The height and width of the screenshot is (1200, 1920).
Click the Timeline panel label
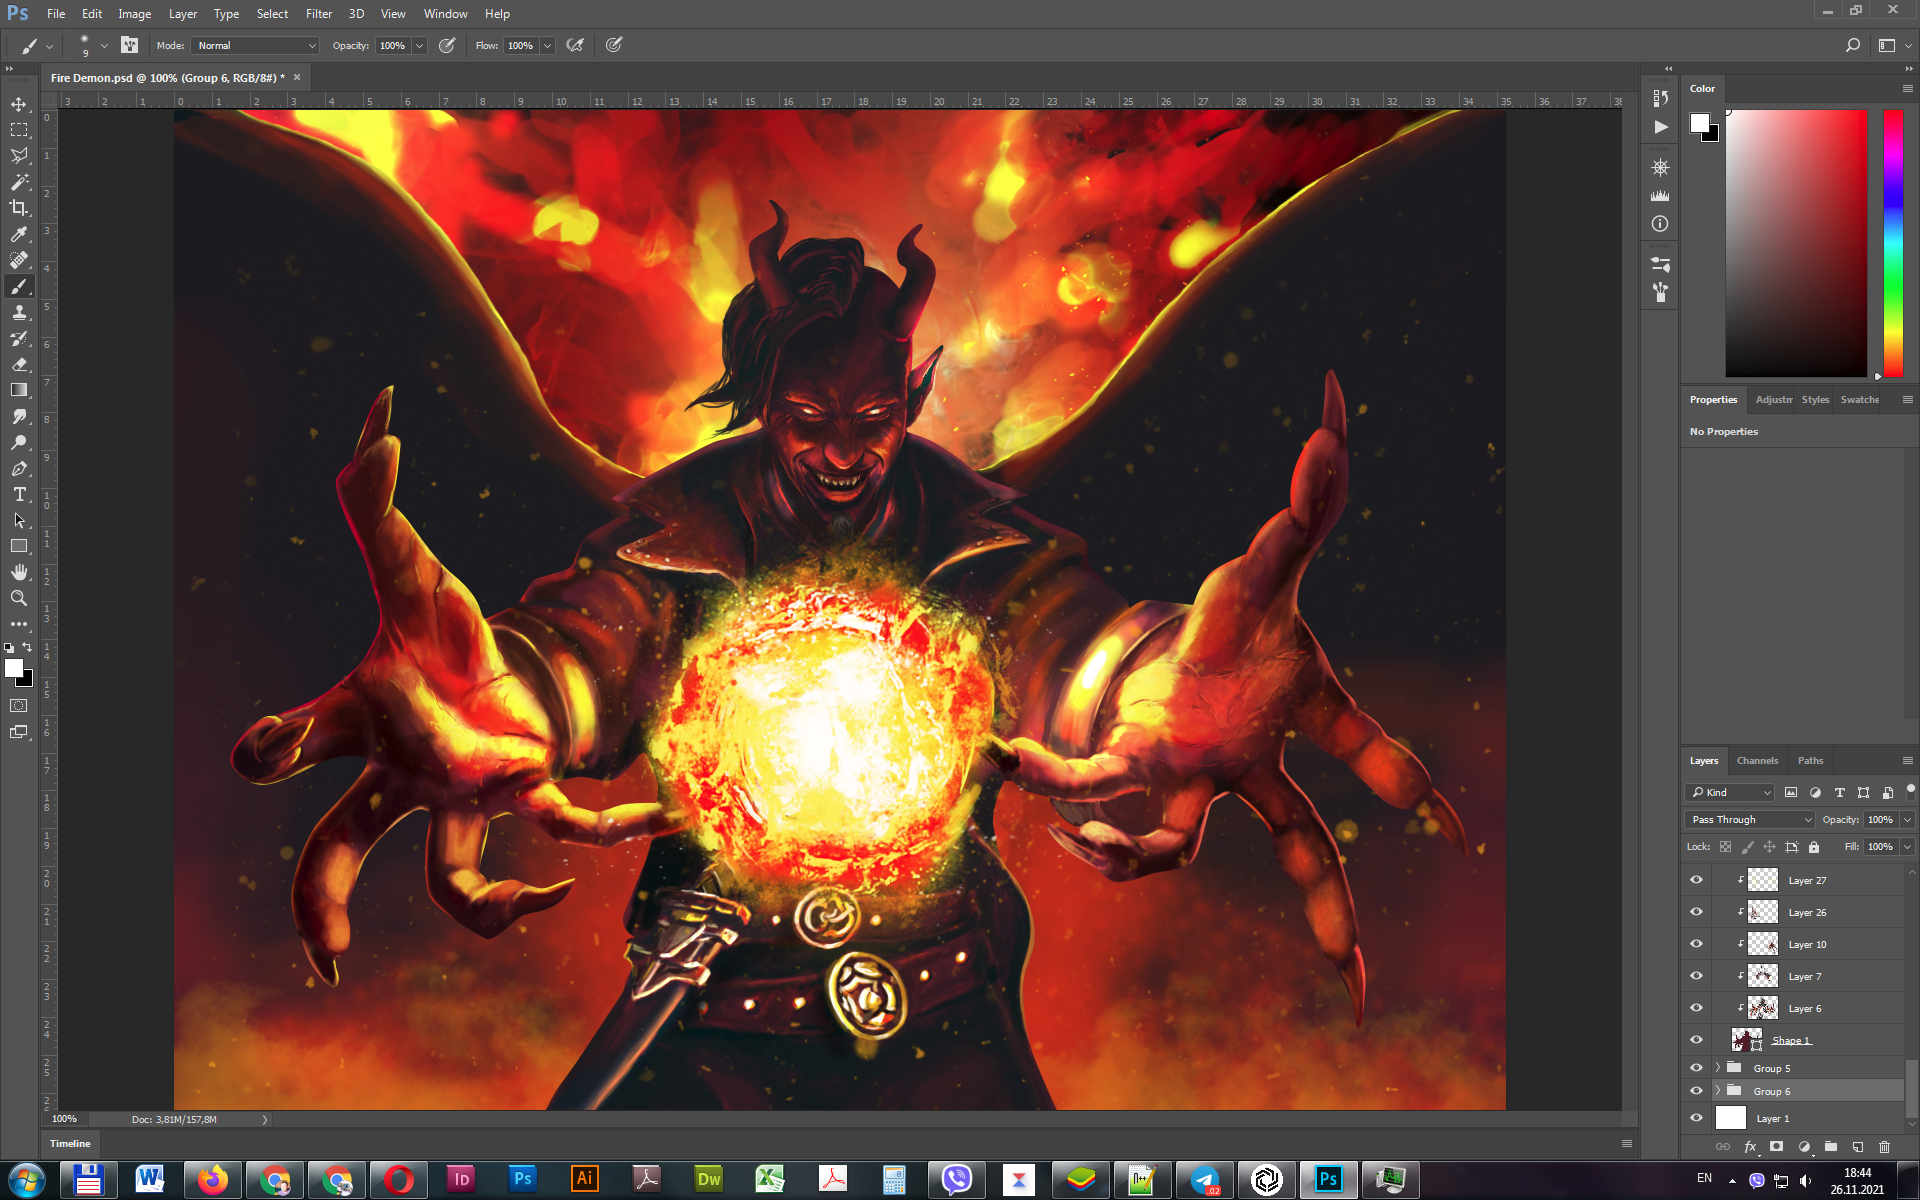70,1144
